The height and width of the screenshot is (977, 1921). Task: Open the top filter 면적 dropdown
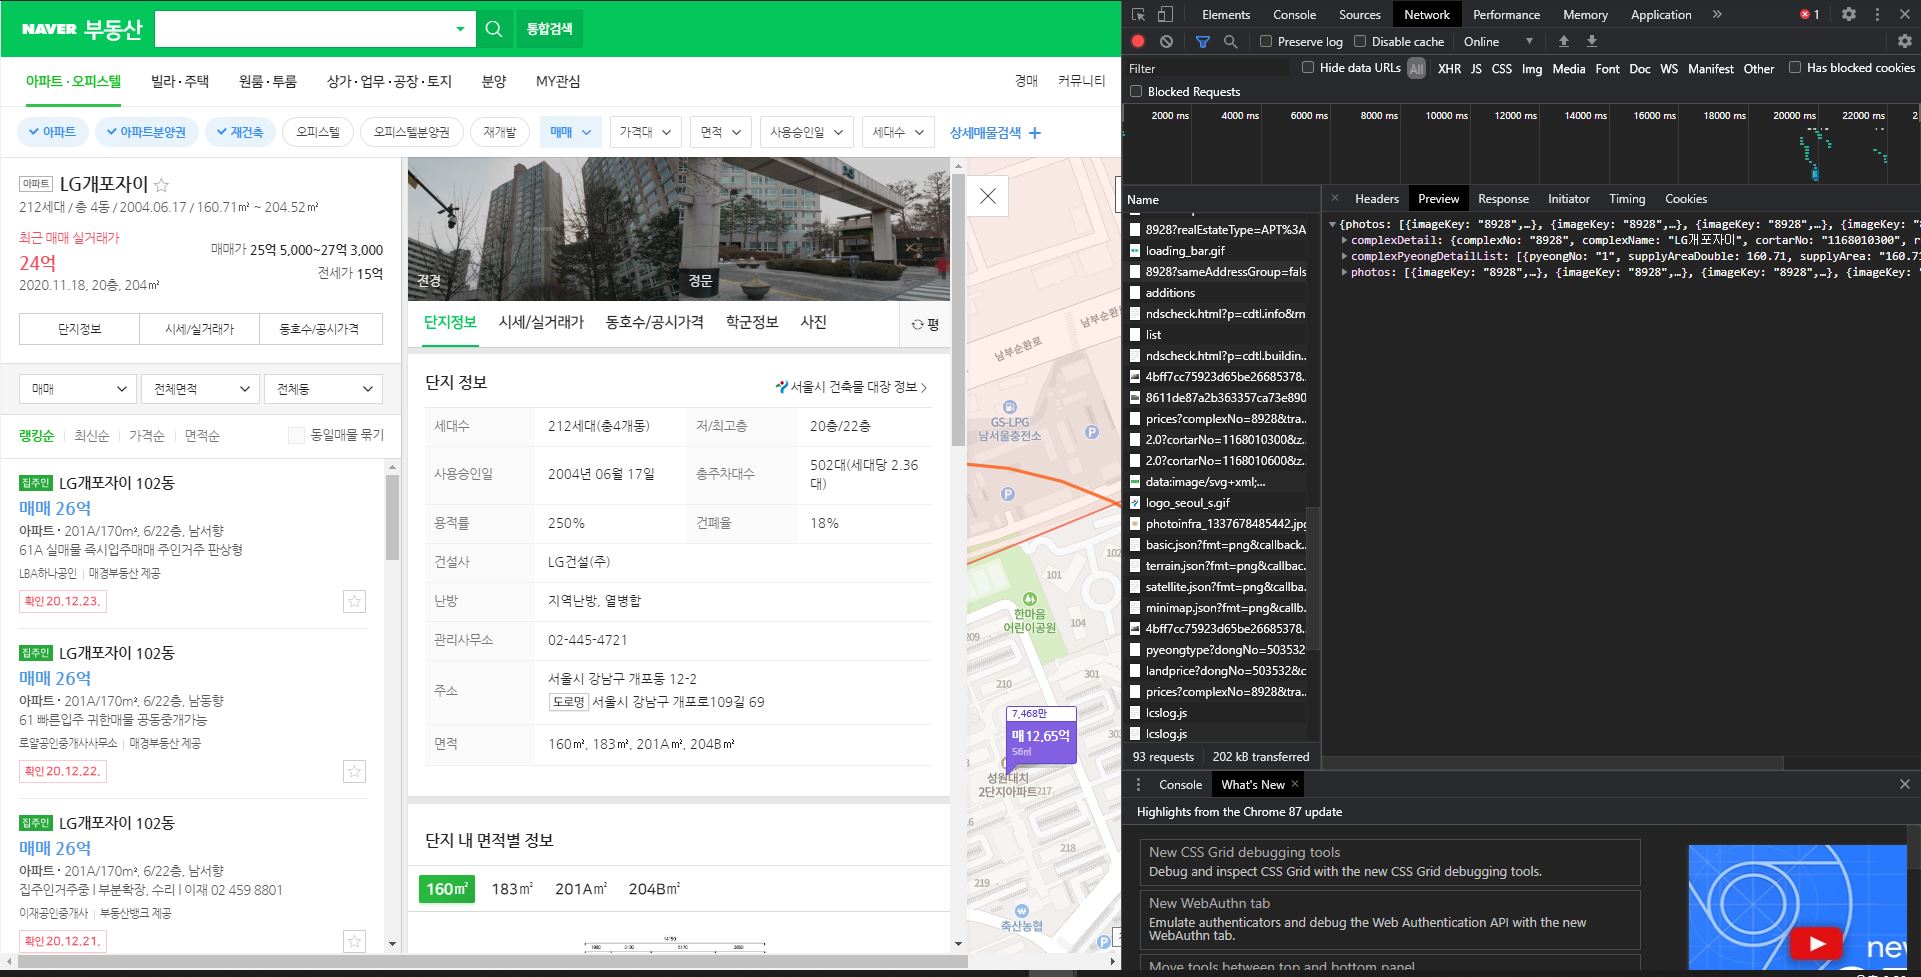720,132
